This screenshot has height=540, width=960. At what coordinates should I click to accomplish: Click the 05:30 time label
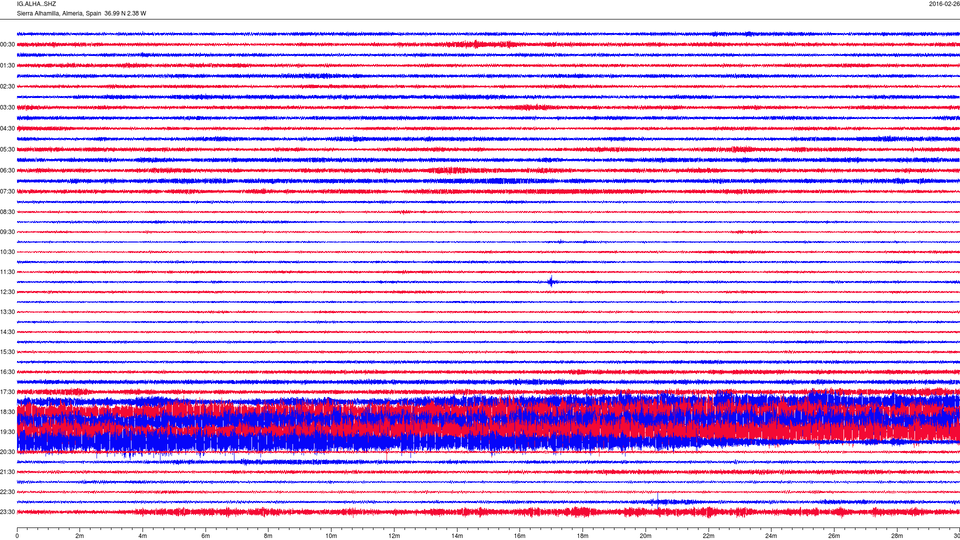click(x=7, y=149)
